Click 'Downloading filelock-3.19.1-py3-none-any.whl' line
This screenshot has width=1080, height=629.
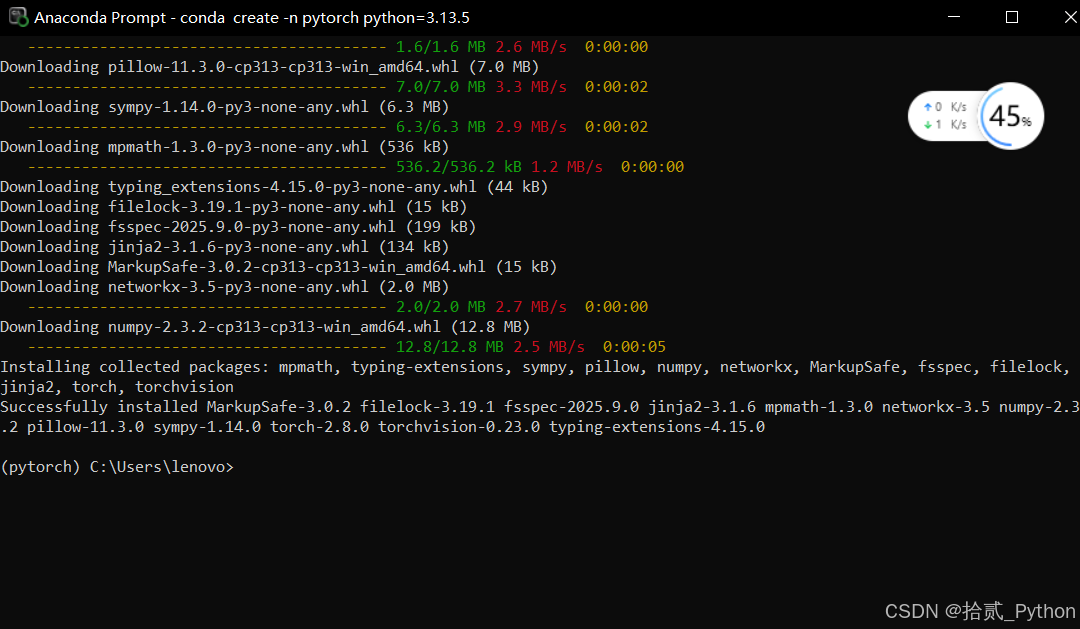click(x=233, y=207)
